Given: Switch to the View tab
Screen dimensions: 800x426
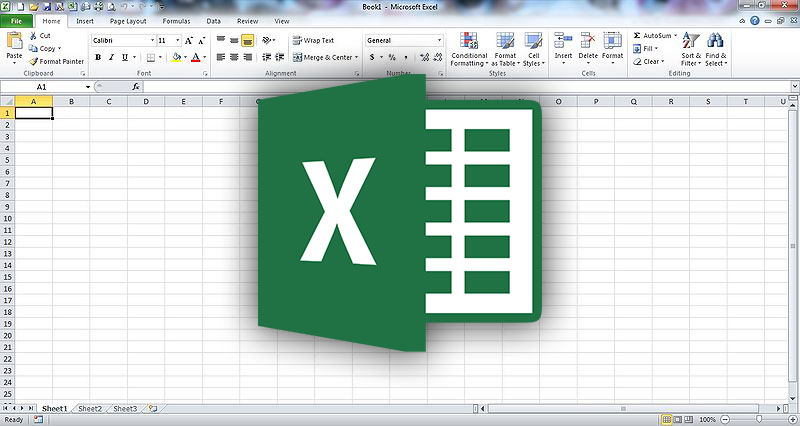Looking at the screenshot, I should click(282, 21).
